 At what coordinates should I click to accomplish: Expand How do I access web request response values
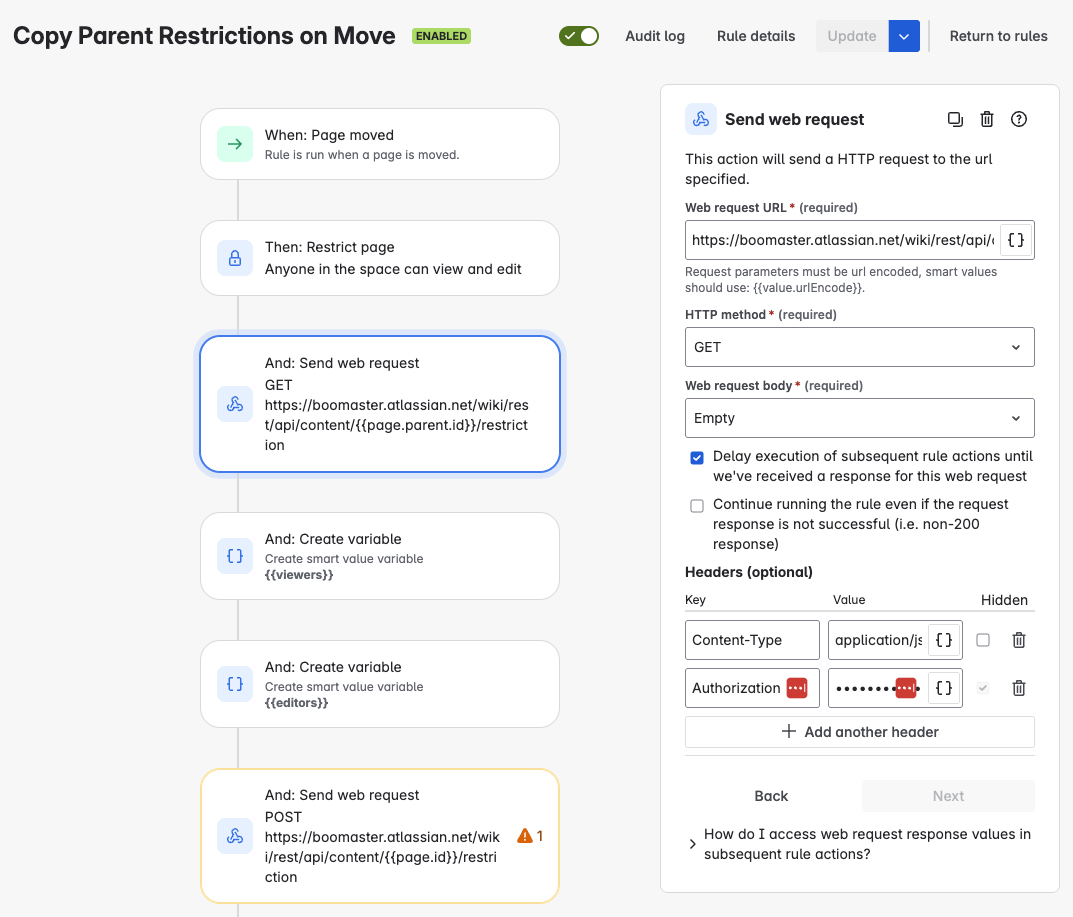point(861,844)
